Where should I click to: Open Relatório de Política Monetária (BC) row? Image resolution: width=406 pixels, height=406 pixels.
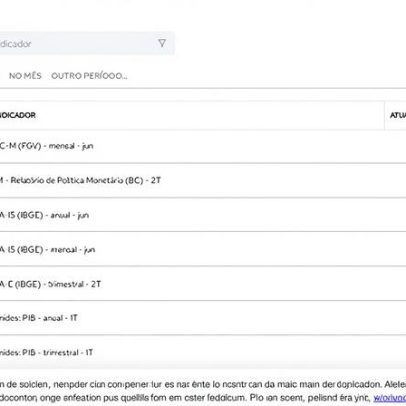[203, 180]
